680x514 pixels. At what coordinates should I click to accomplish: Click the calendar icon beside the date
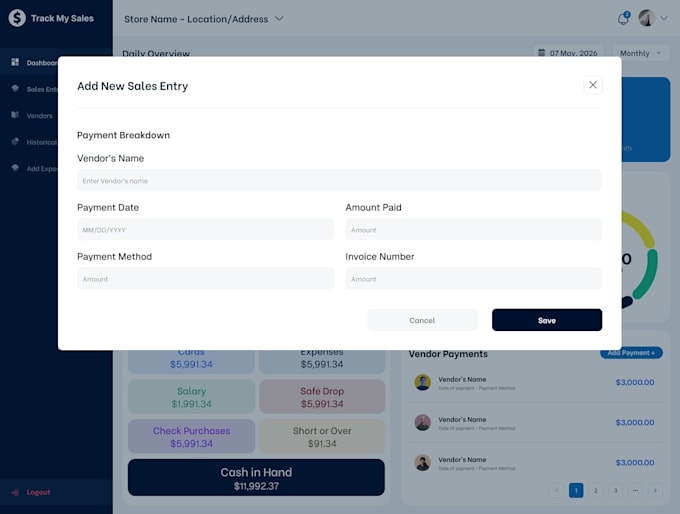coord(541,52)
